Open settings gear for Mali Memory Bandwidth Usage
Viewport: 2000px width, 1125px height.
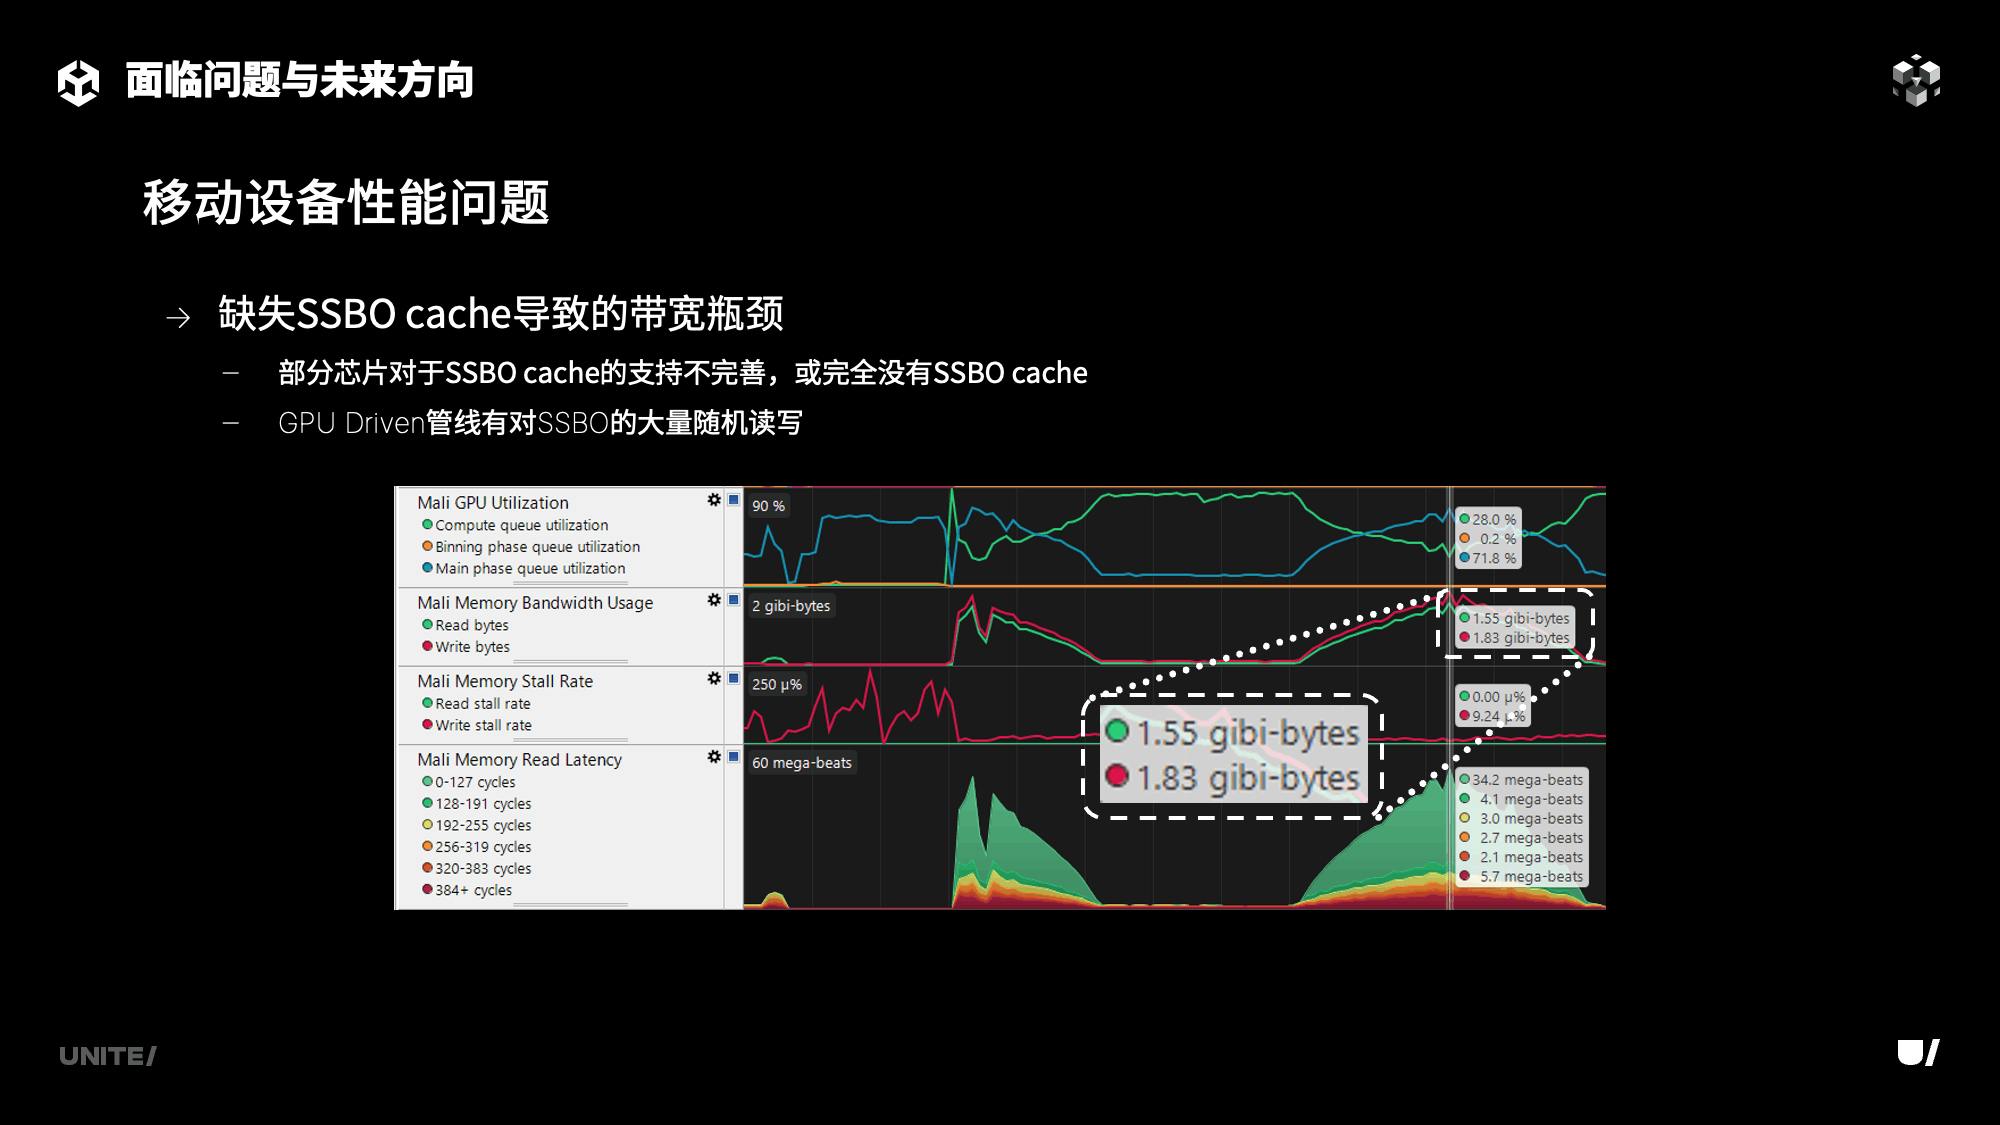pyautogui.click(x=714, y=600)
